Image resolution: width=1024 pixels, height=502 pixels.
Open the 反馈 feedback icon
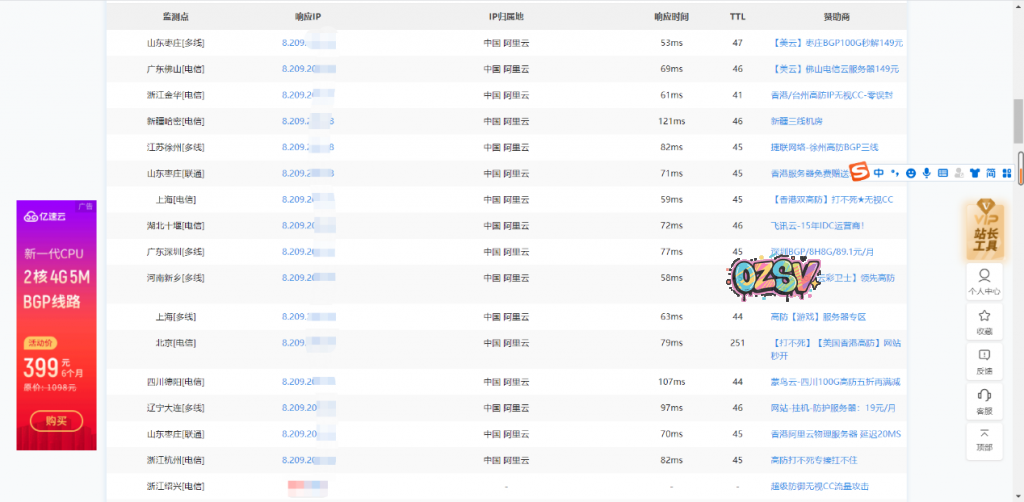pyautogui.click(x=984, y=361)
